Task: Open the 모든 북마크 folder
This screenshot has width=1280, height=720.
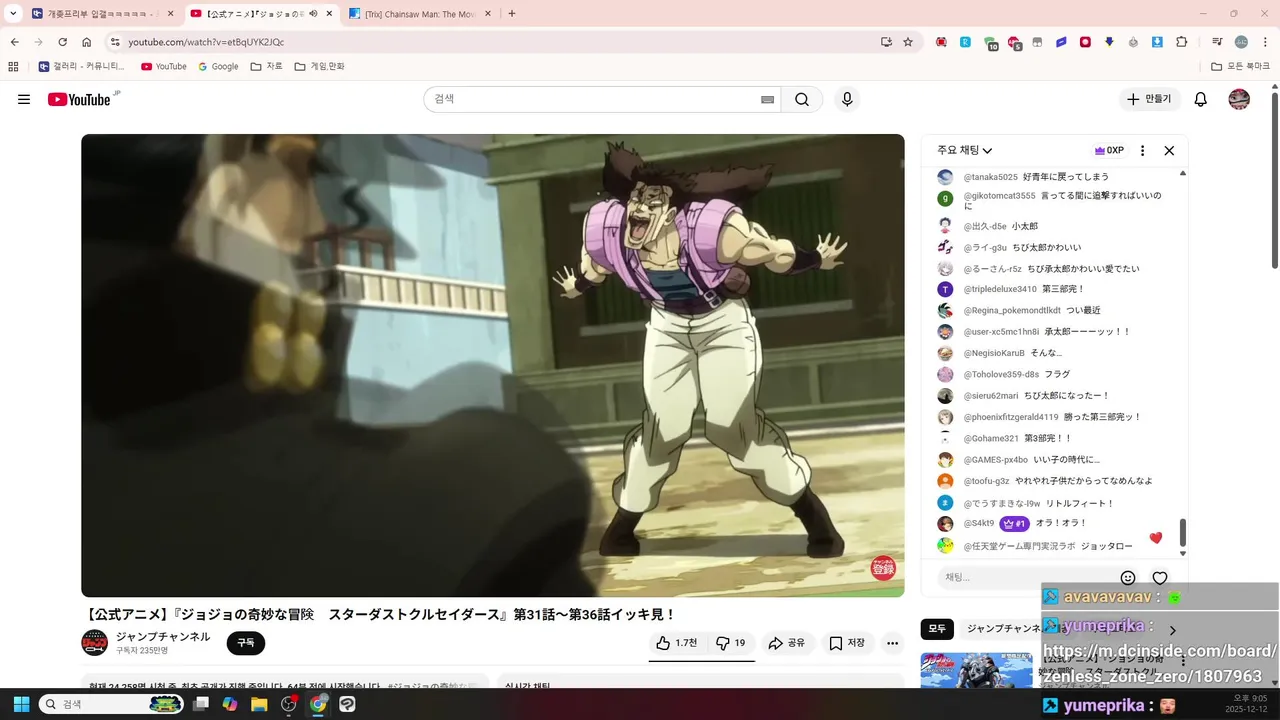Action: [x=1240, y=66]
